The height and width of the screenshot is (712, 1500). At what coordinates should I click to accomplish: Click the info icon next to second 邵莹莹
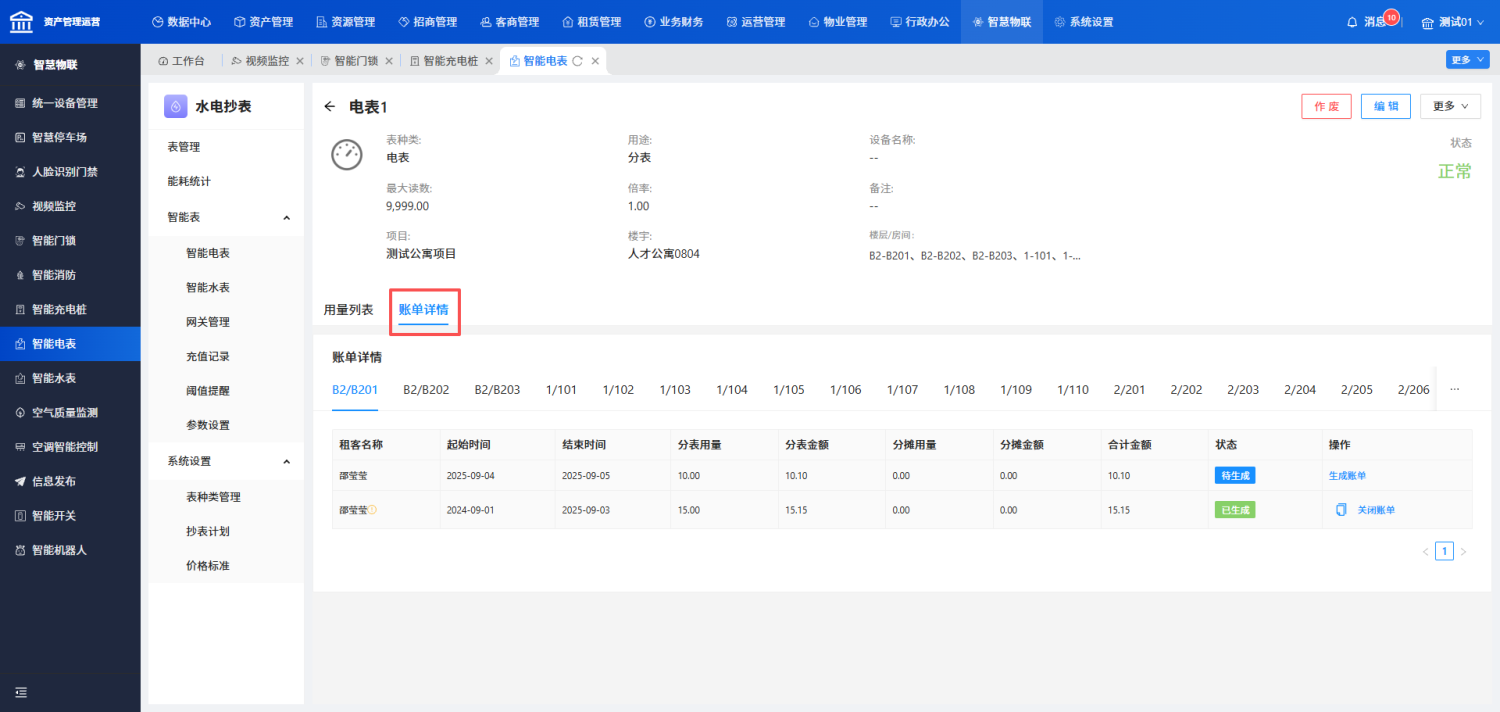(373, 510)
